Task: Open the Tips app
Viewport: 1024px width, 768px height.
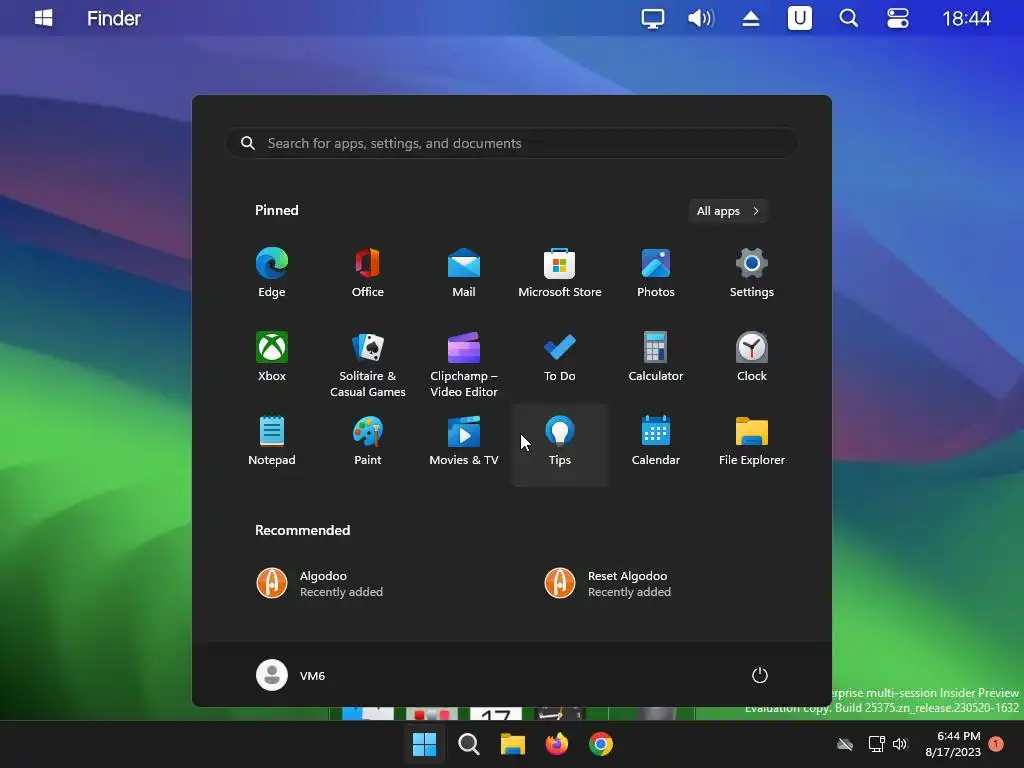Action: tap(560, 445)
